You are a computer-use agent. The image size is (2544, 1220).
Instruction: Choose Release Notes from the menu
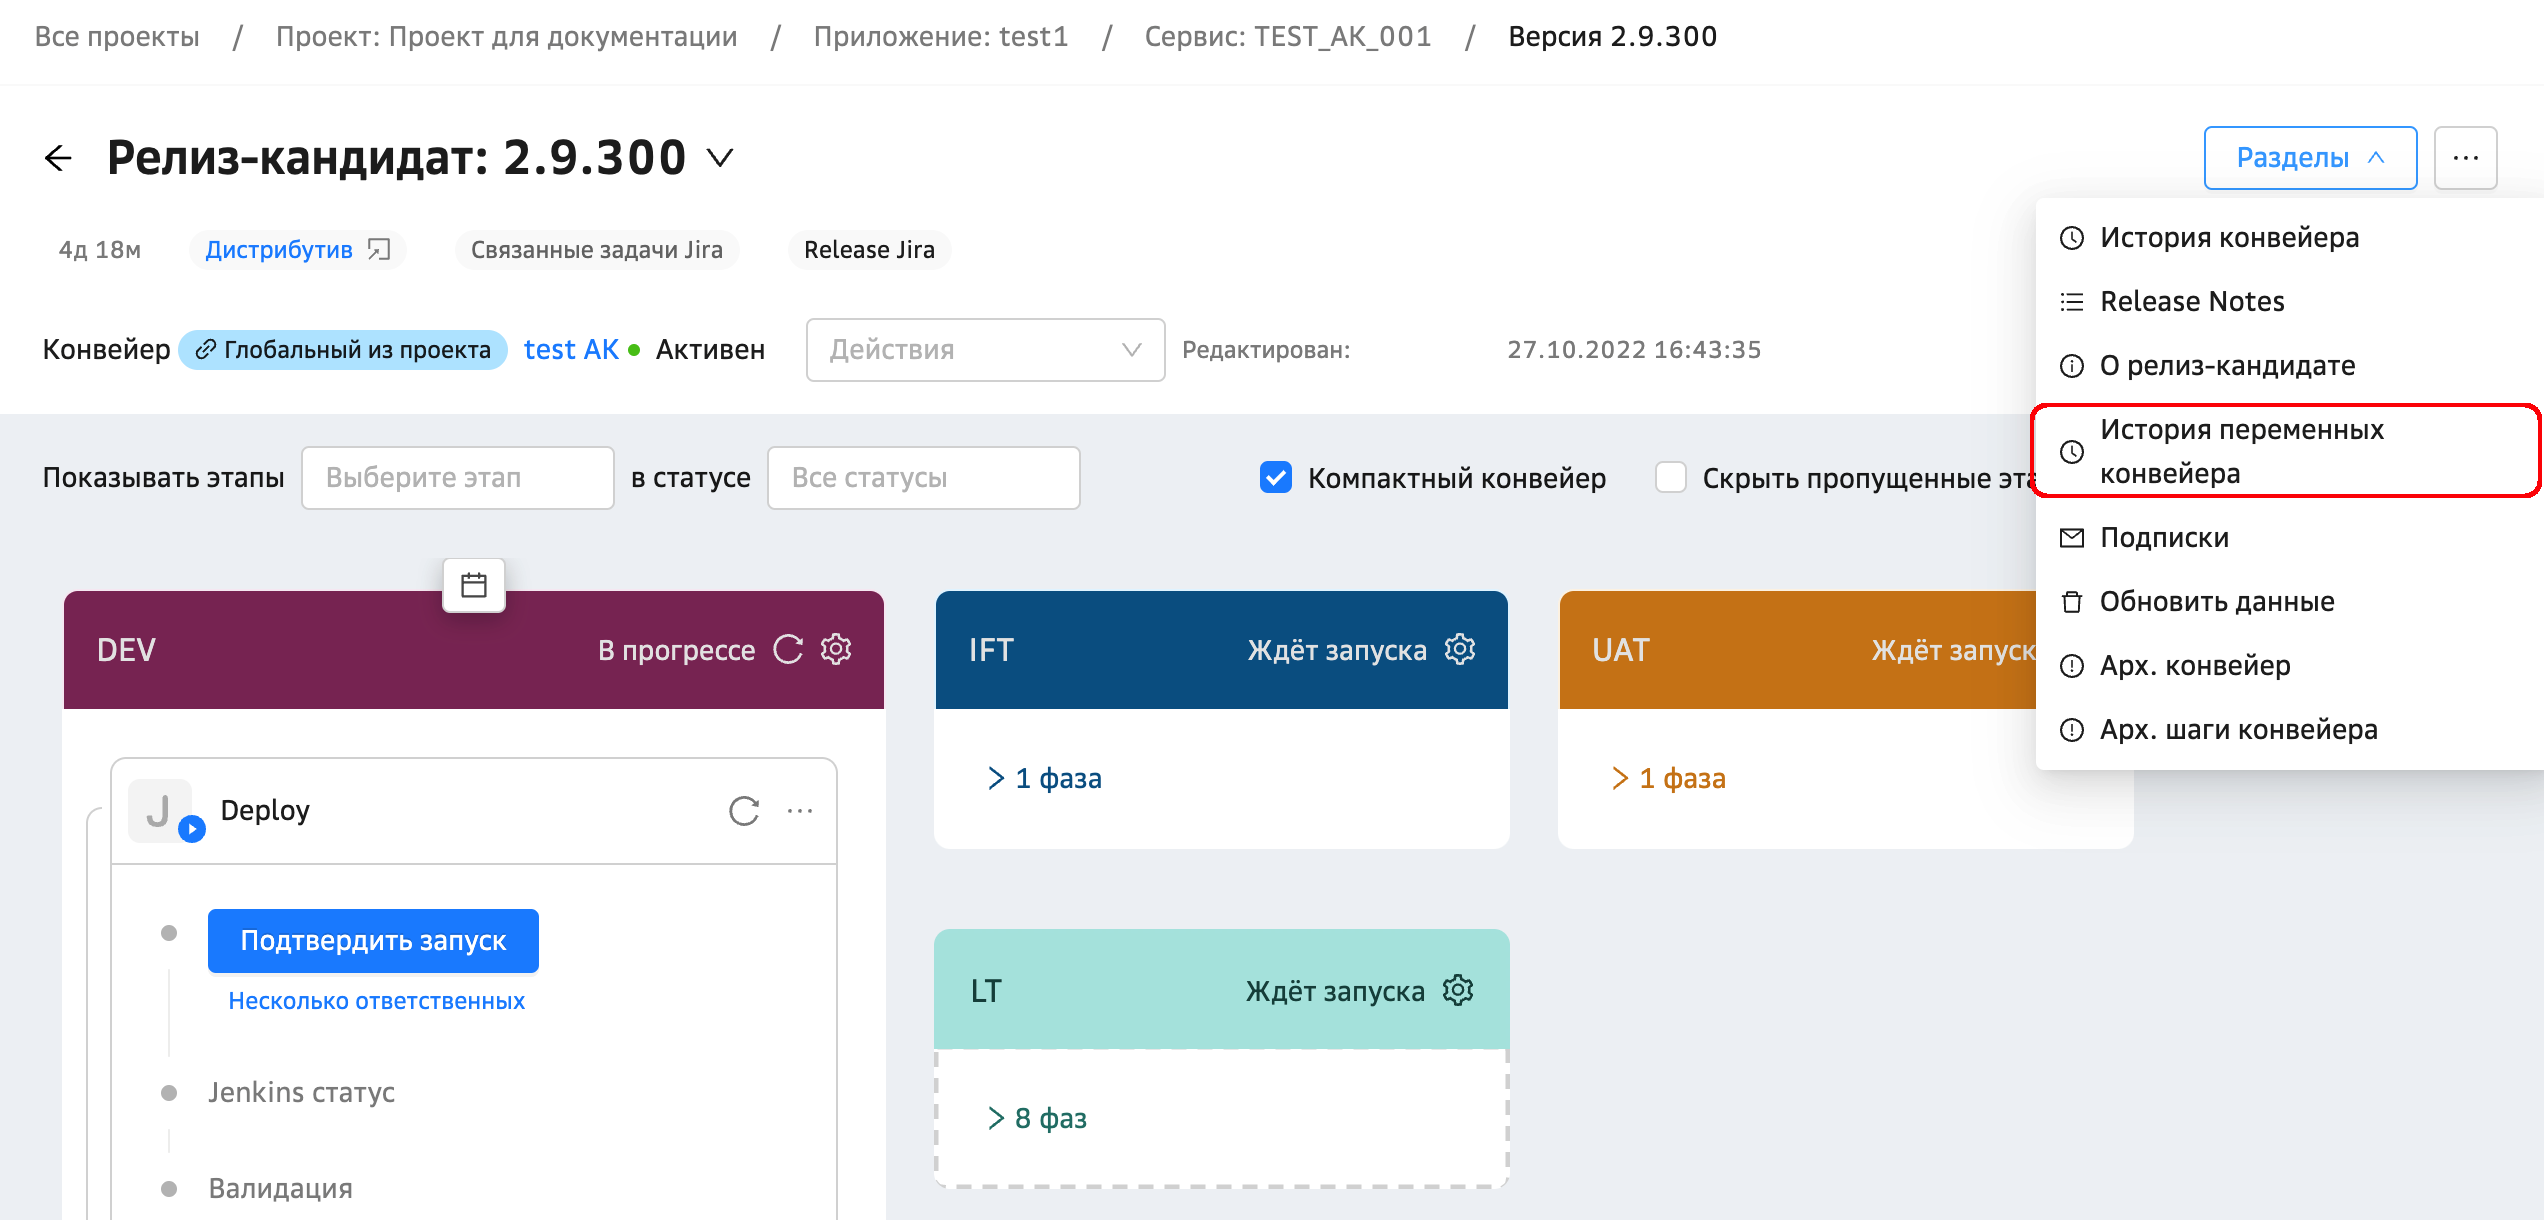pos(2191,302)
